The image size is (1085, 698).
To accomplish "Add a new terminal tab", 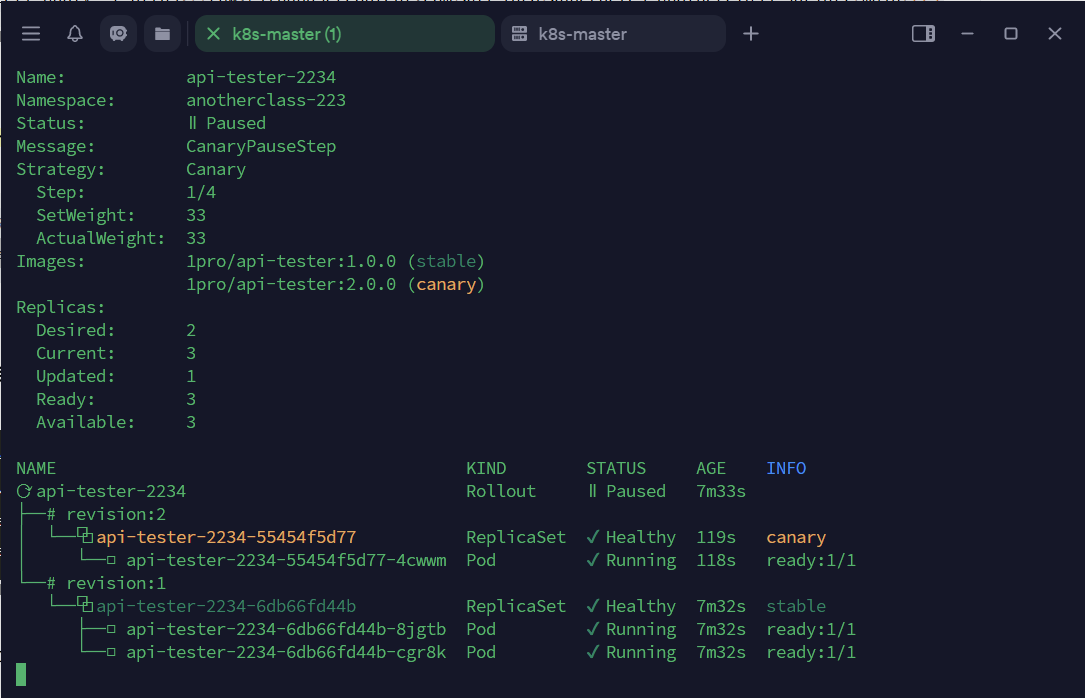I will (x=751, y=34).
